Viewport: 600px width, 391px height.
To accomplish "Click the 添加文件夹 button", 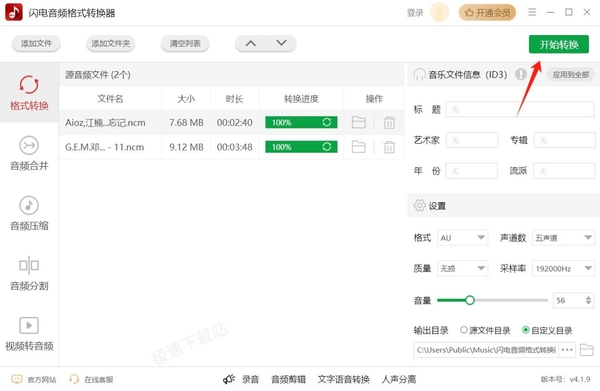I will [111, 44].
